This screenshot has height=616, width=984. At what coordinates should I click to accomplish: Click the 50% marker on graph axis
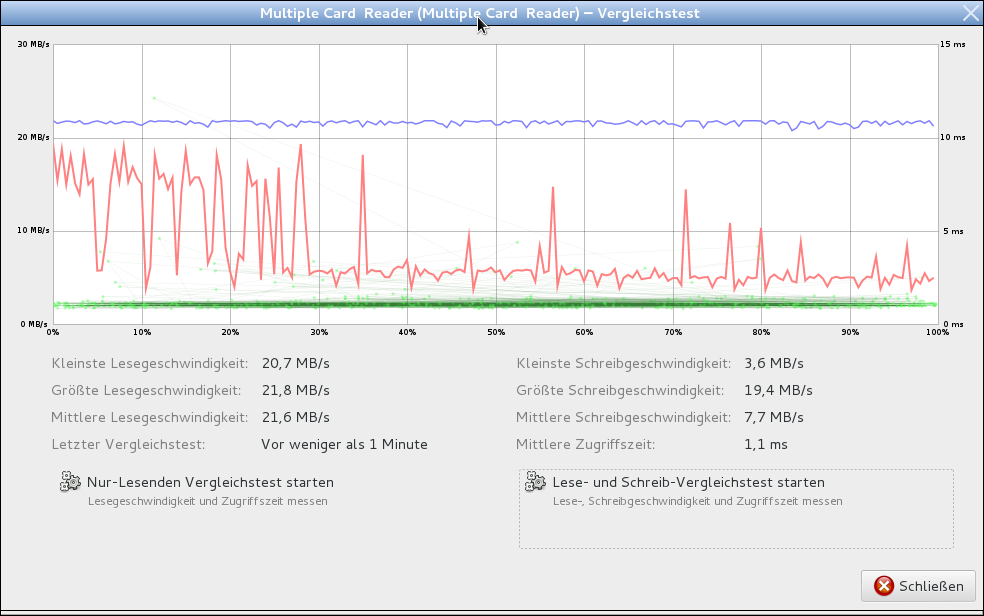[x=496, y=332]
